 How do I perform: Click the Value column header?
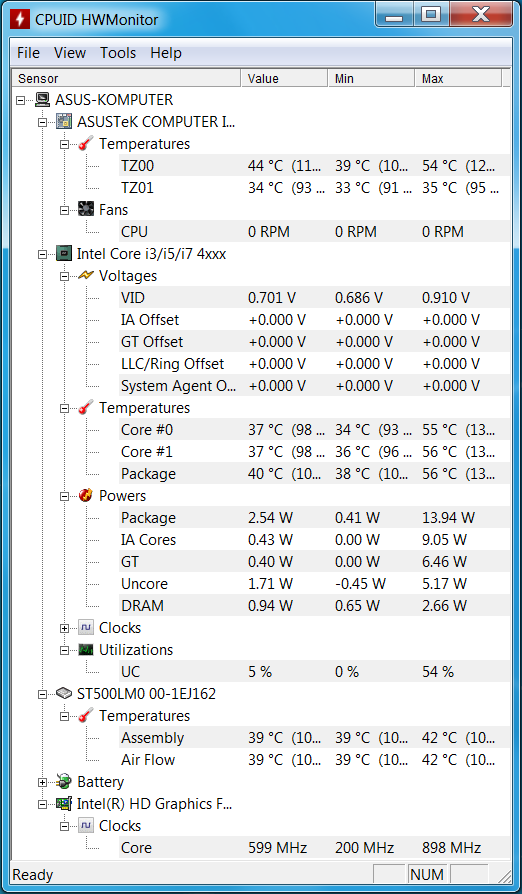(x=284, y=79)
